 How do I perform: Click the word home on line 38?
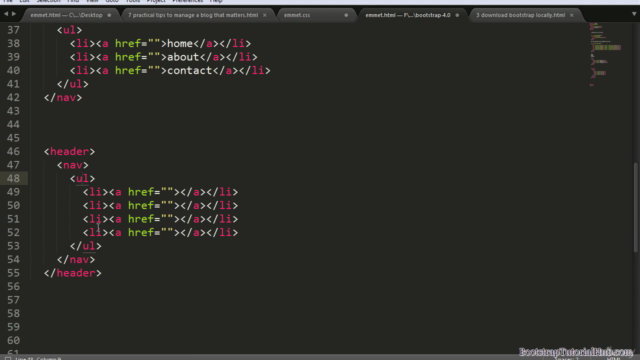(x=180, y=43)
